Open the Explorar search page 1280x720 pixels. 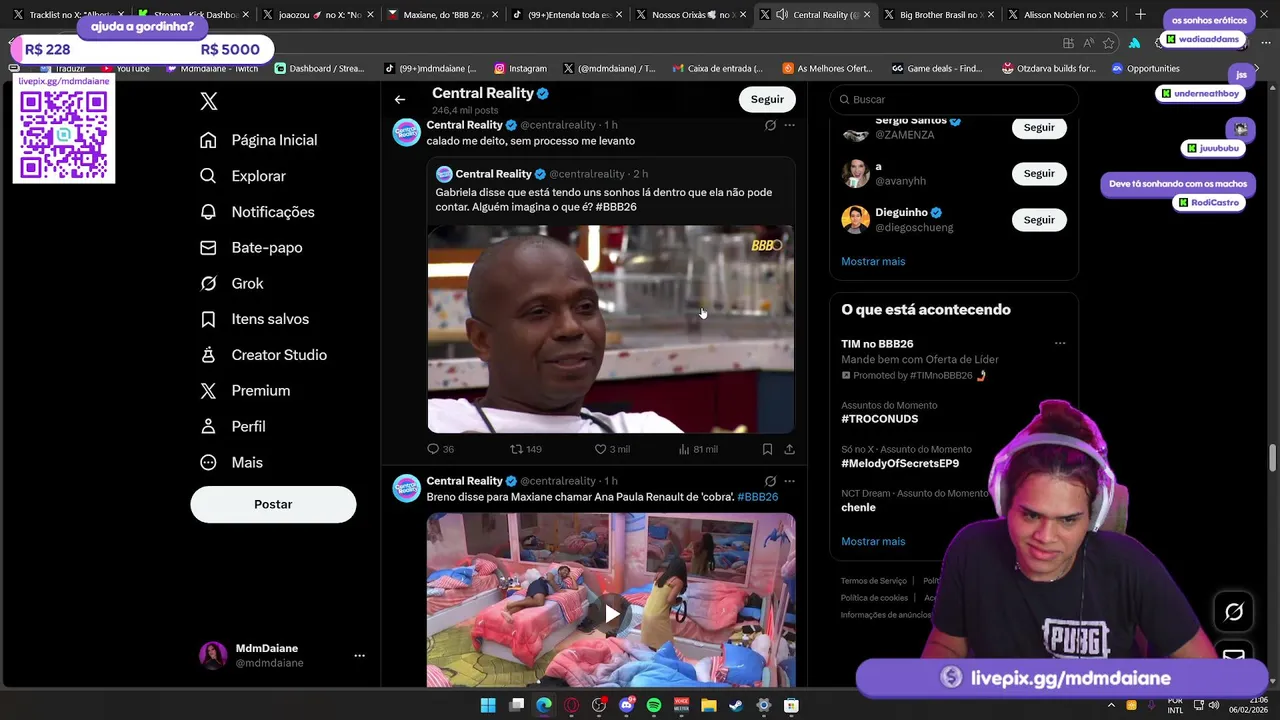[243, 176]
